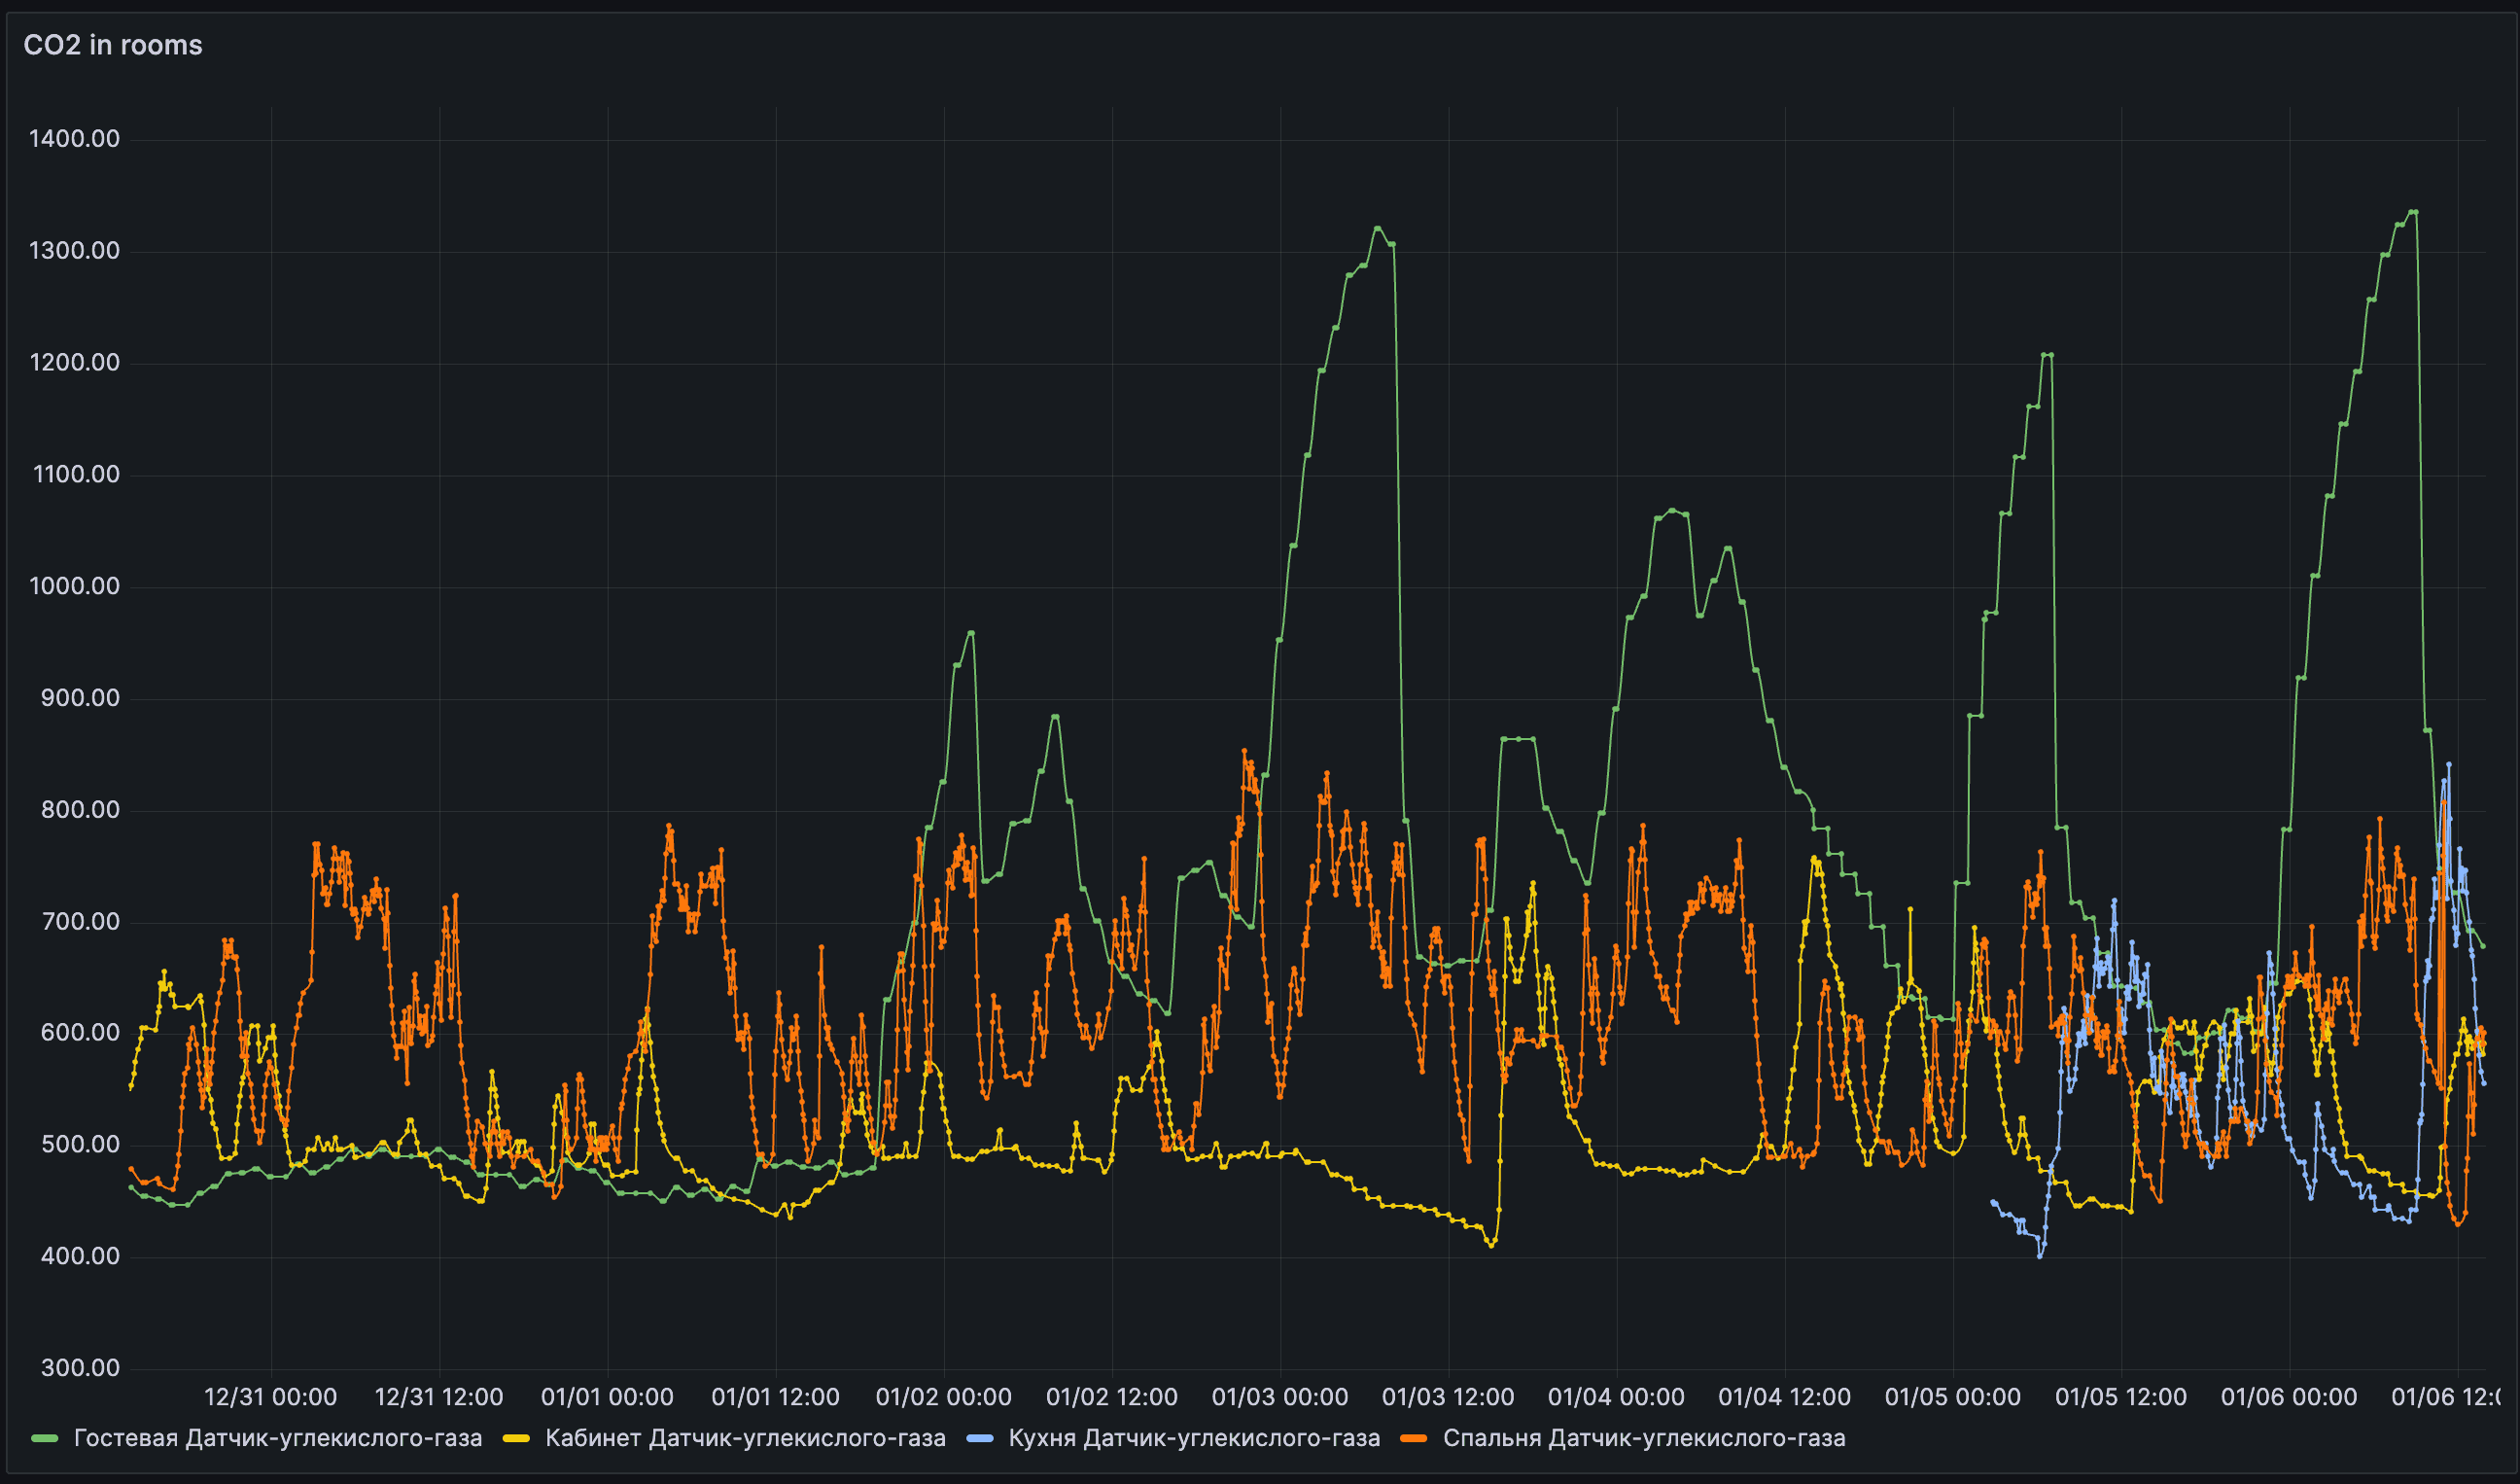Click the x-axis label 01/02 00:00
This screenshot has height=1484, width=2520.
pyautogui.click(x=943, y=1397)
